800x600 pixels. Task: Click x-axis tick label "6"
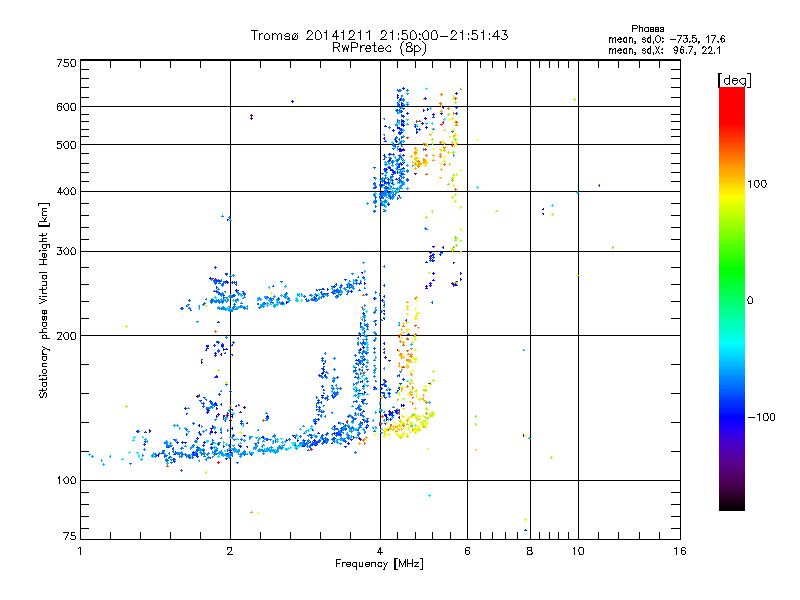coord(467,551)
